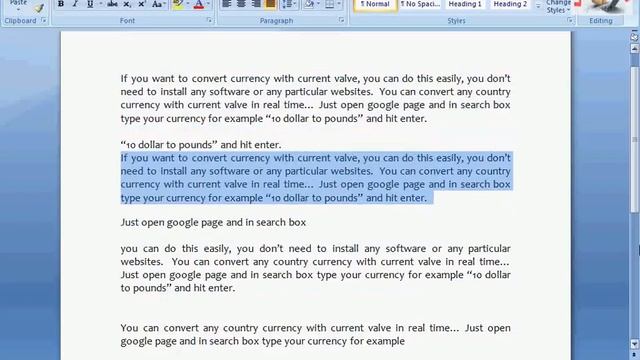Open the Change Case menu
Screen dimensions: 640x360
[158, 4]
